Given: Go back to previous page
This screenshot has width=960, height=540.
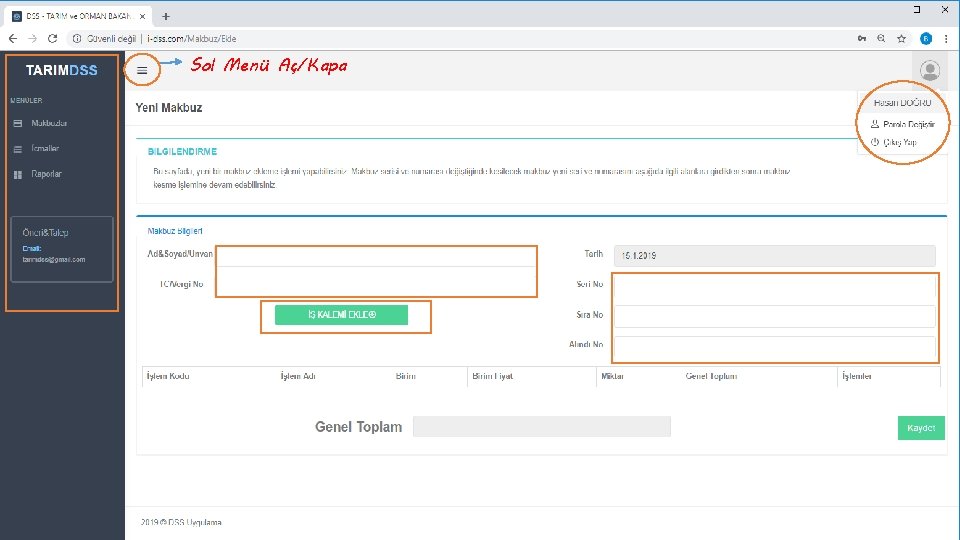Looking at the screenshot, I should [13, 39].
